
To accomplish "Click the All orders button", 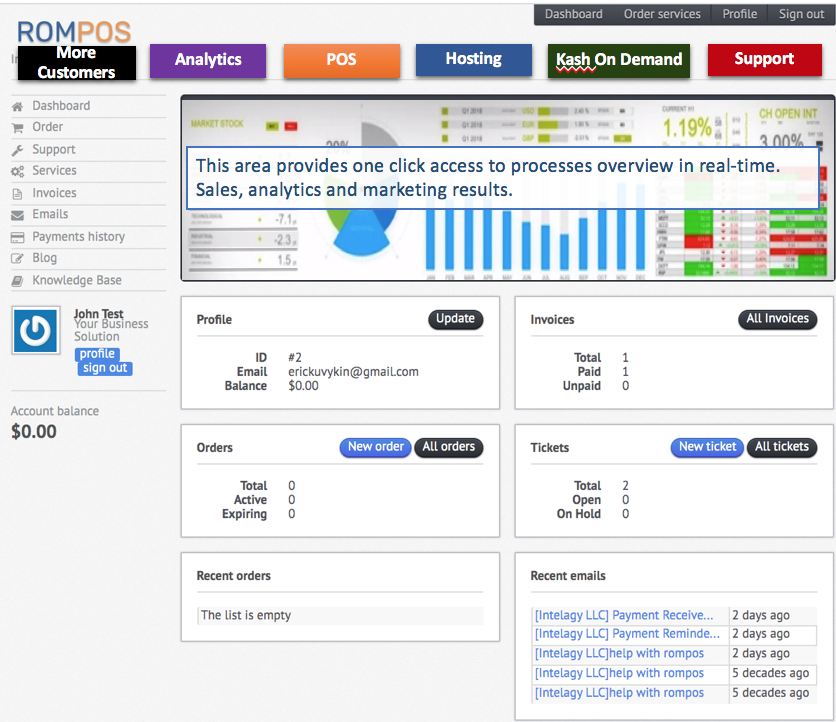I will pyautogui.click(x=448, y=447).
